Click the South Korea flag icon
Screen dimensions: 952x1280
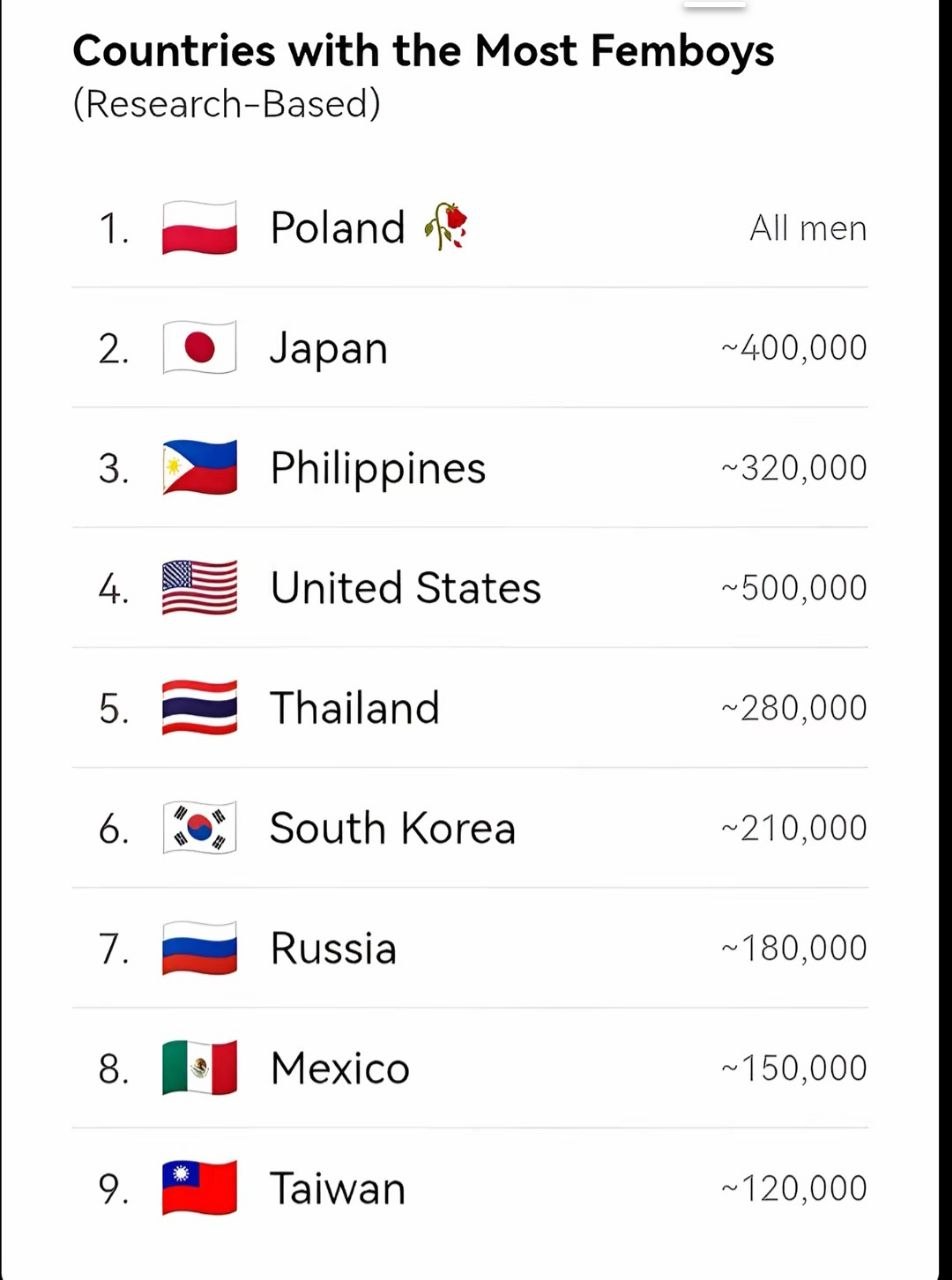pos(199,828)
